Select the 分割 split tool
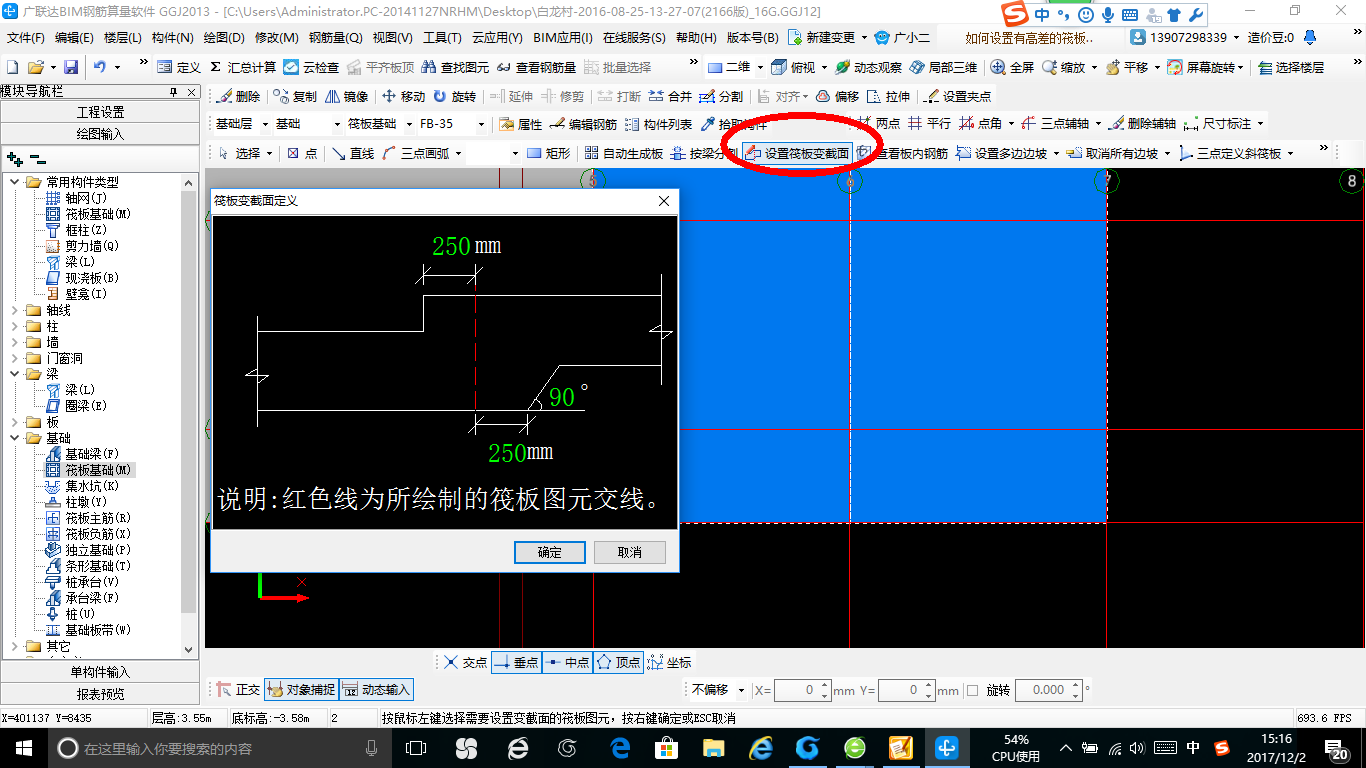Viewport: 1366px width, 768px height. click(721, 96)
